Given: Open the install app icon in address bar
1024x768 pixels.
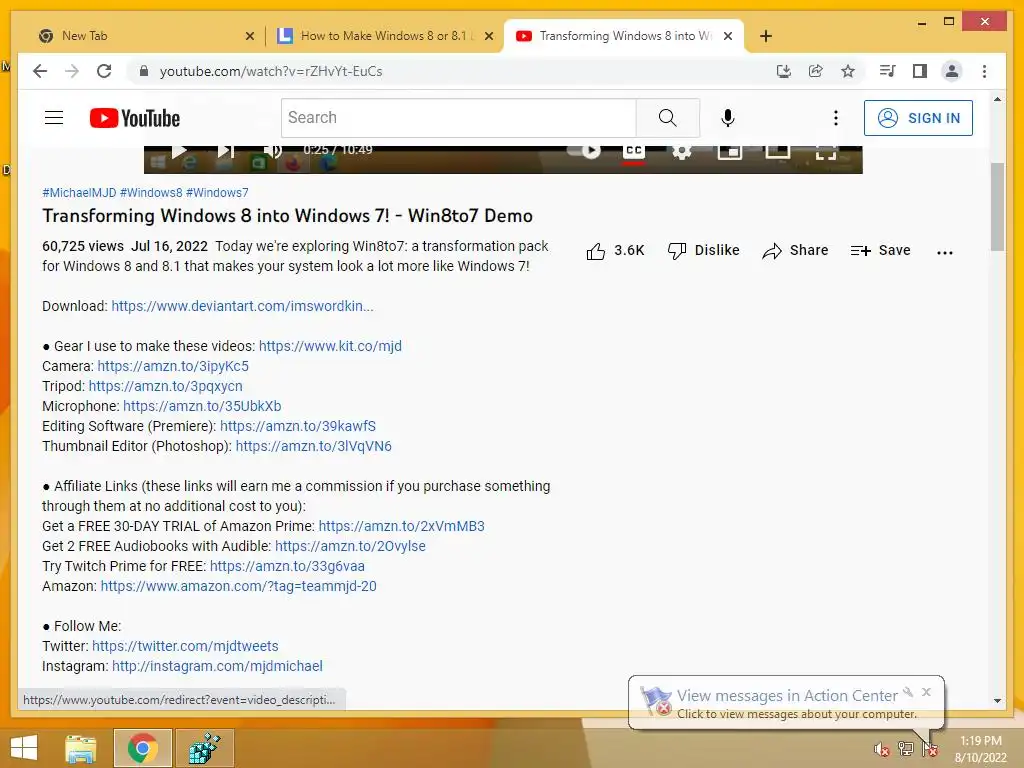Looking at the screenshot, I should tap(784, 71).
